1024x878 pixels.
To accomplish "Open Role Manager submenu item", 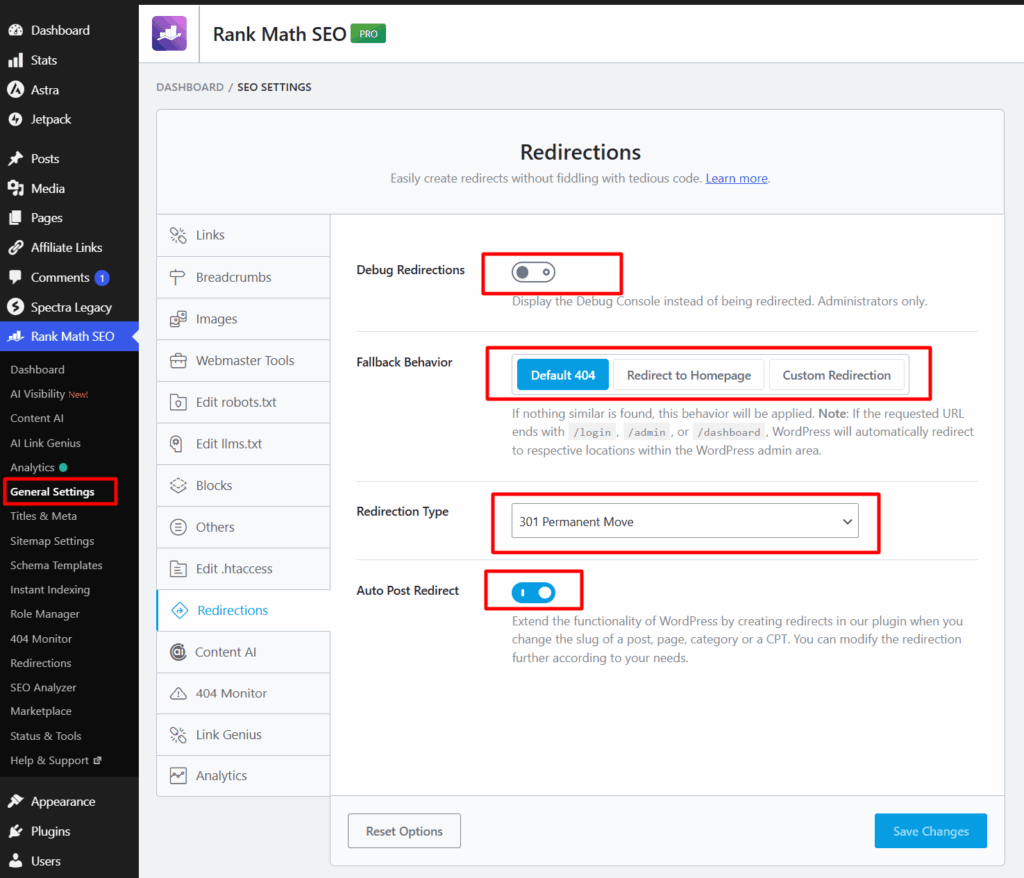I will (x=45, y=614).
